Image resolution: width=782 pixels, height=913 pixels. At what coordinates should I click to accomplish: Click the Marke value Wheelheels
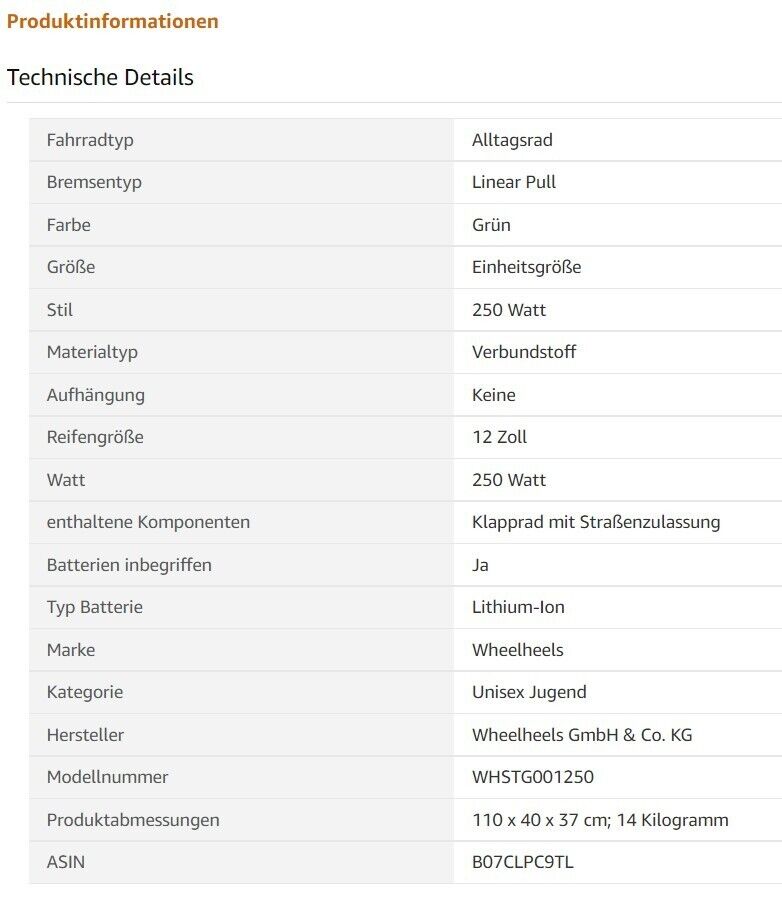point(518,650)
